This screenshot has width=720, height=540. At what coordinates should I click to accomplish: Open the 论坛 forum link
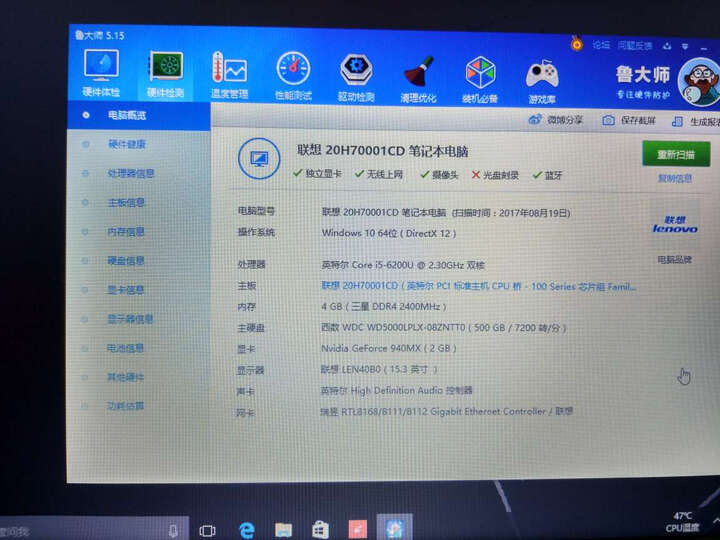click(601, 45)
